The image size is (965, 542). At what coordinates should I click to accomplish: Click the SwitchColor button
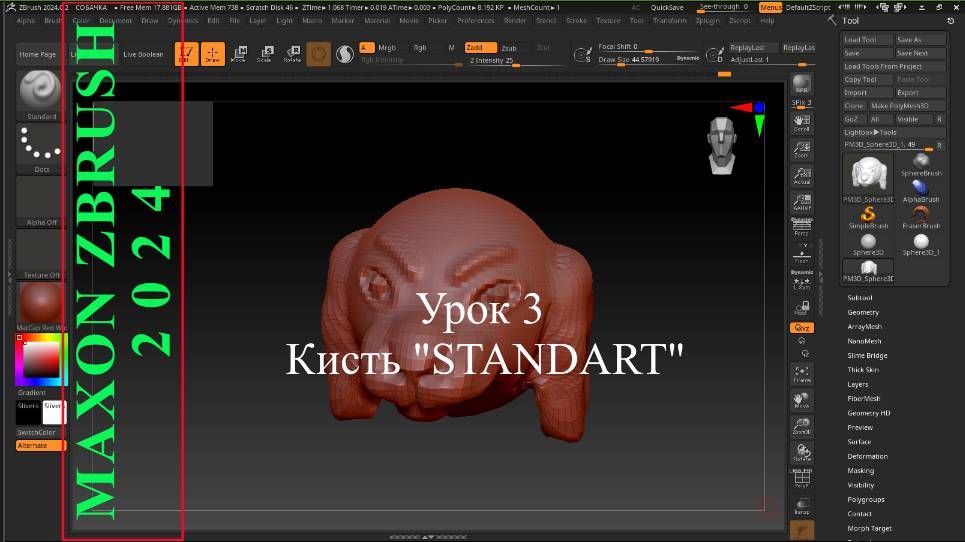click(41, 432)
